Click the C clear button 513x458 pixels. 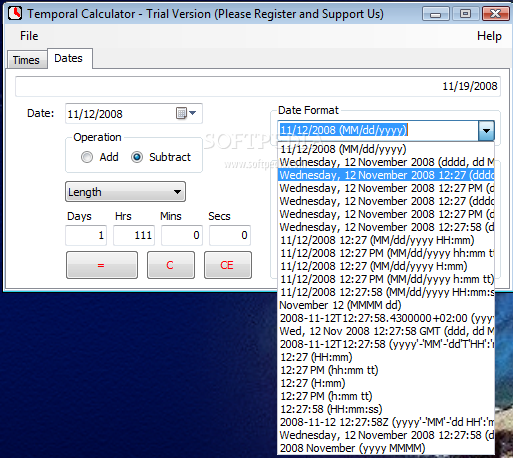pos(171,265)
